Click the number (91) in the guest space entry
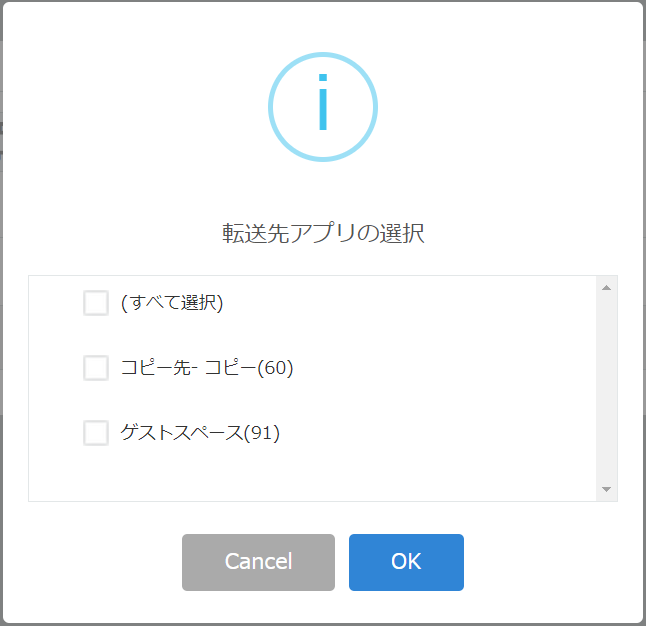 [x=262, y=433]
